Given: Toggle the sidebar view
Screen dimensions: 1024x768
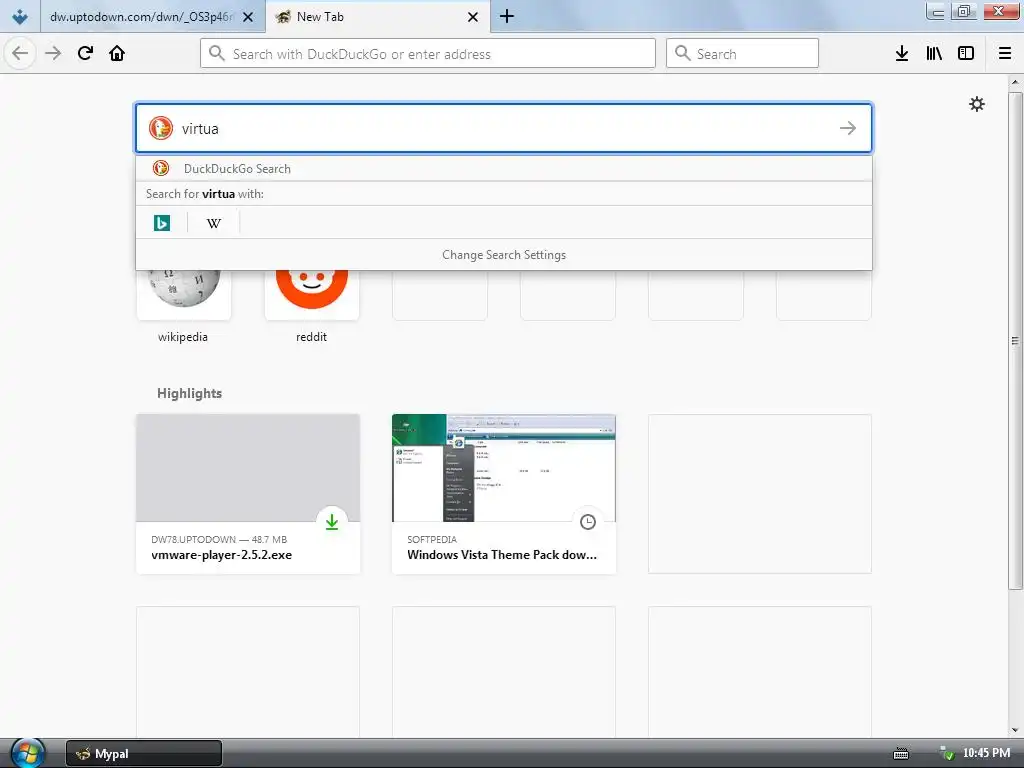Looking at the screenshot, I should tap(966, 54).
